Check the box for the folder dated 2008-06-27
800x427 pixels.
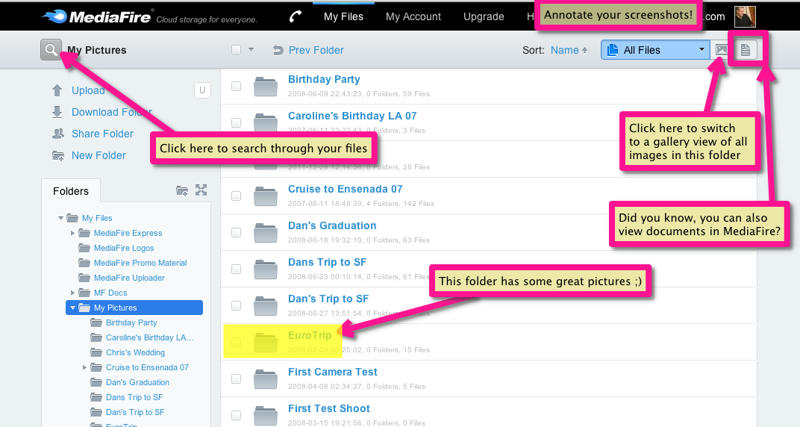[236, 306]
